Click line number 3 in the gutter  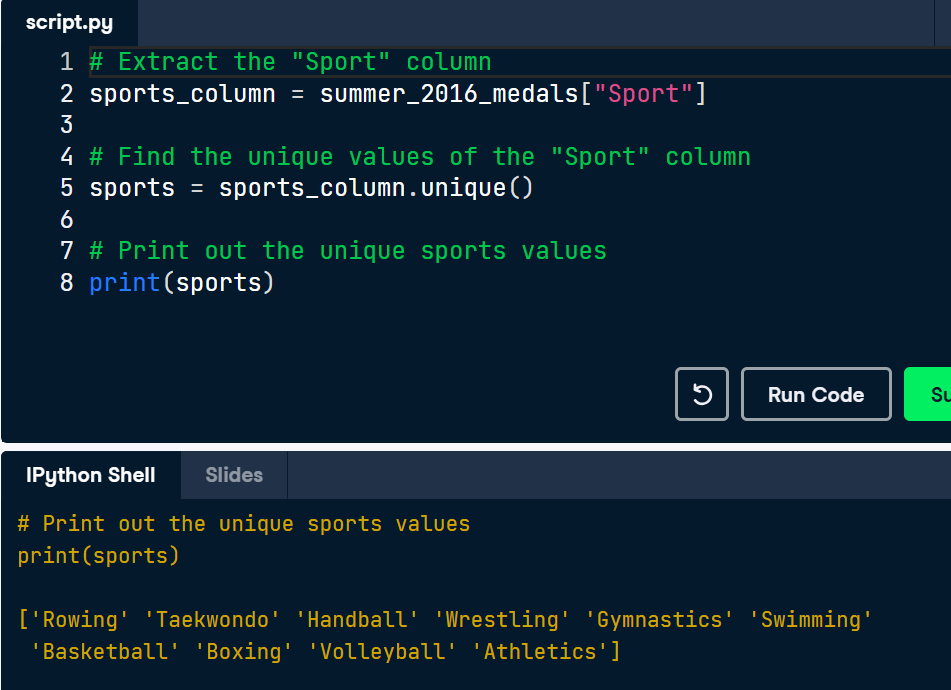click(67, 125)
